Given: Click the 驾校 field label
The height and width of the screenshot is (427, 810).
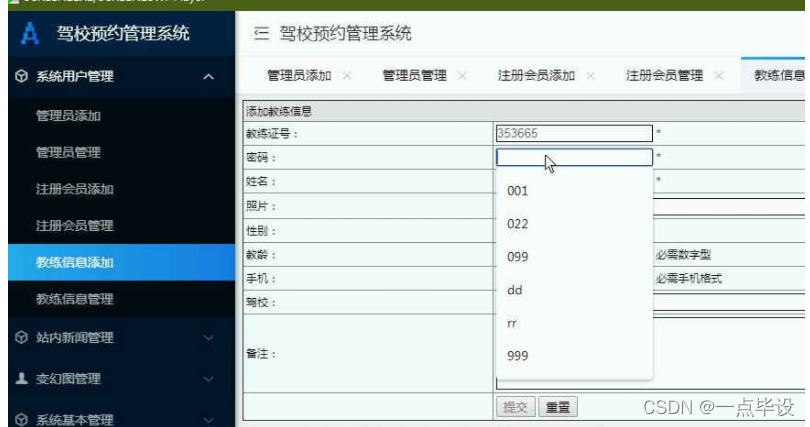Looking at the screenshot, I should coord(261,303).
